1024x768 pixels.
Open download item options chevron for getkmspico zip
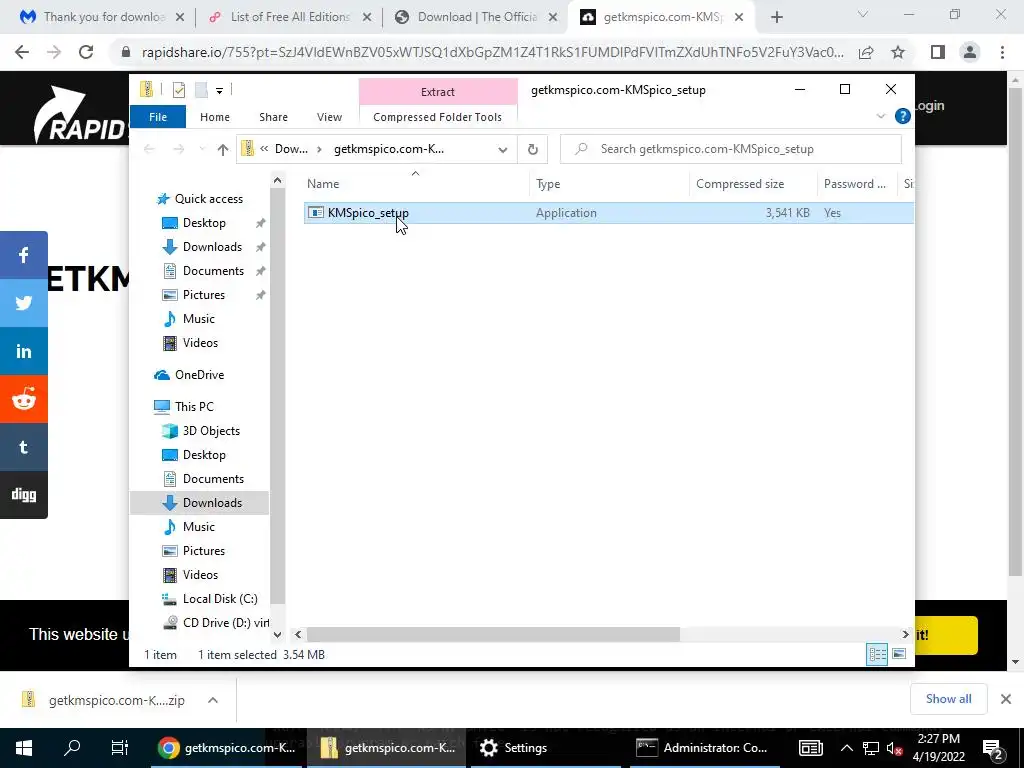(x=213, y=700)
